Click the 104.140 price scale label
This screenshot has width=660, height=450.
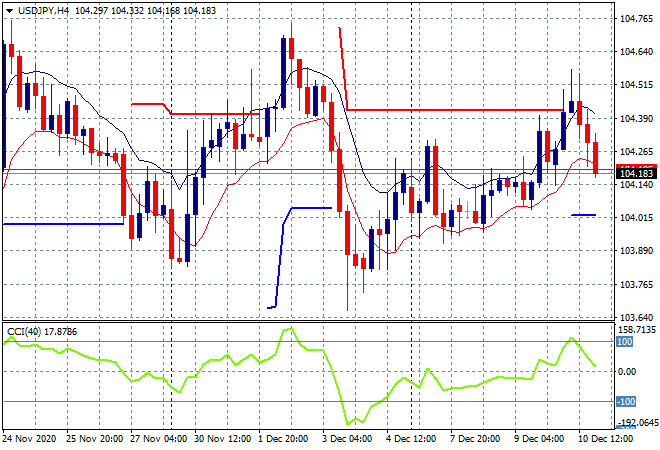pyautogui.click(x=636, y=184)
